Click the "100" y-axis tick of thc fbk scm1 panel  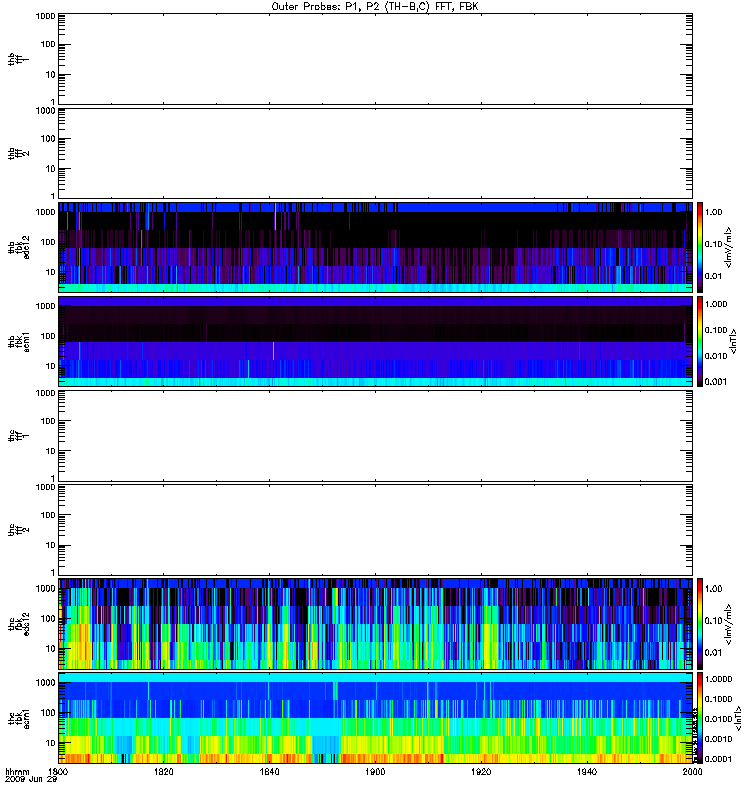click(x=48, y=713)
